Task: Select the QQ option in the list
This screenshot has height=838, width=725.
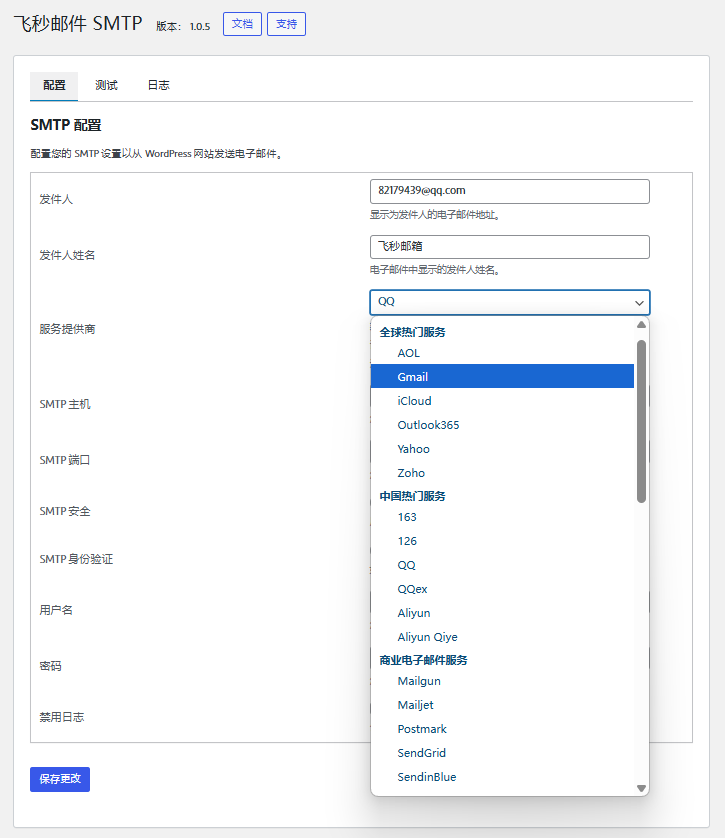Action: click(502, 565)
